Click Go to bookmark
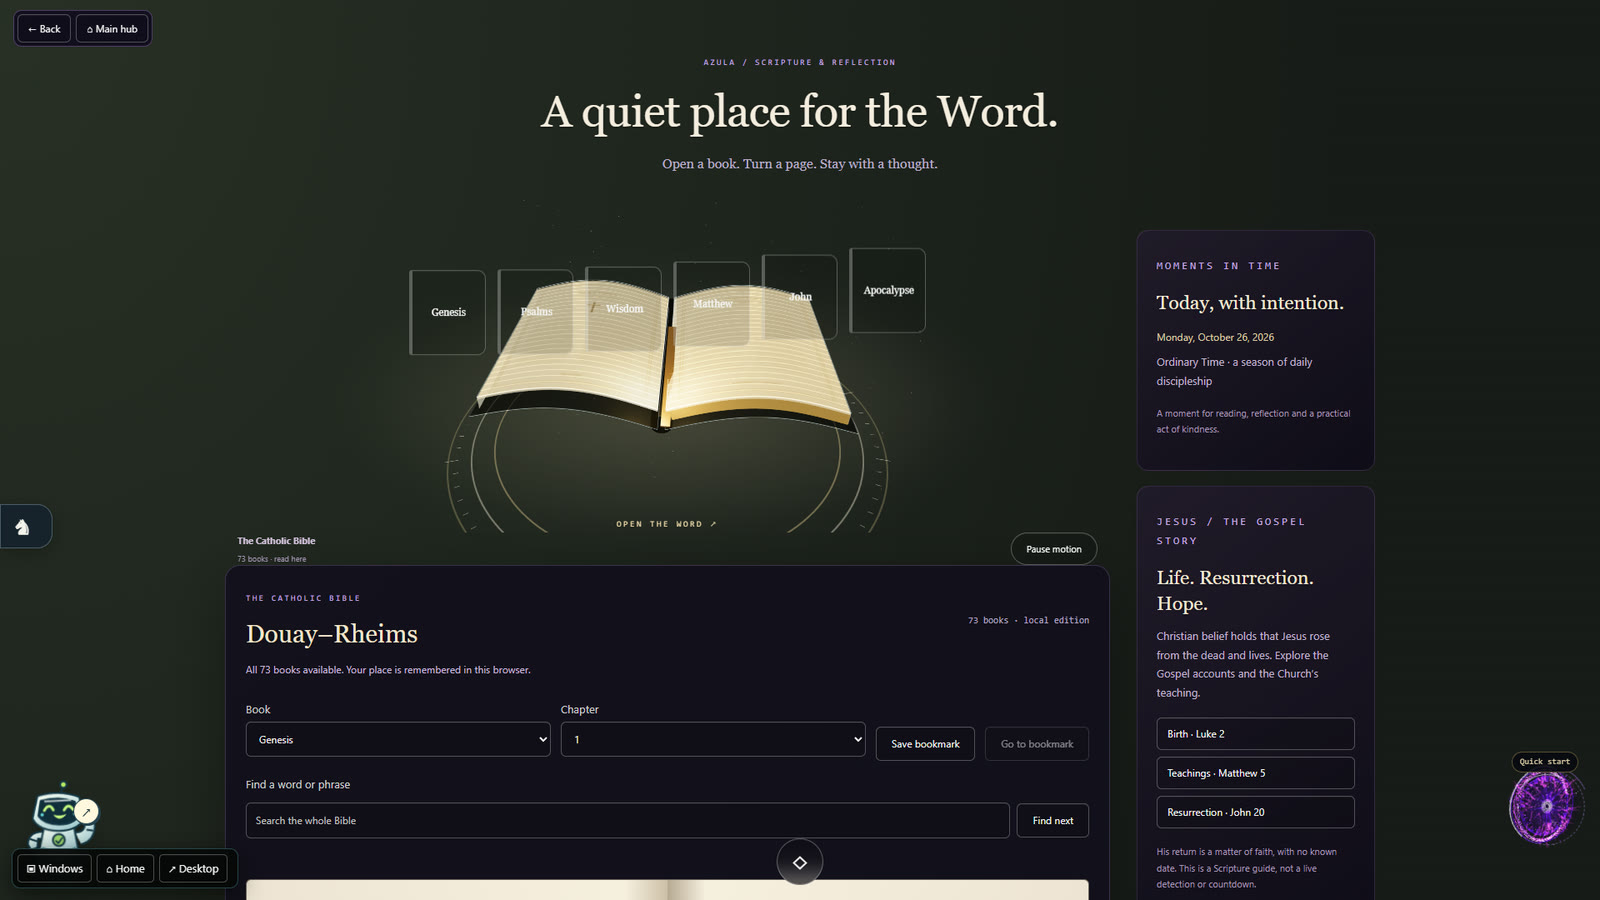 1037,744
